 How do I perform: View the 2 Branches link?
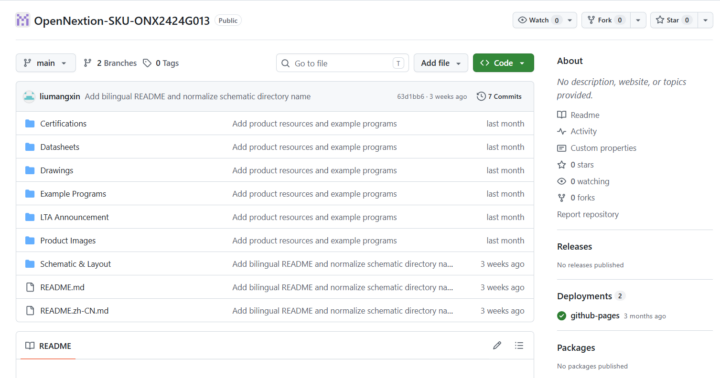(110, 63)
